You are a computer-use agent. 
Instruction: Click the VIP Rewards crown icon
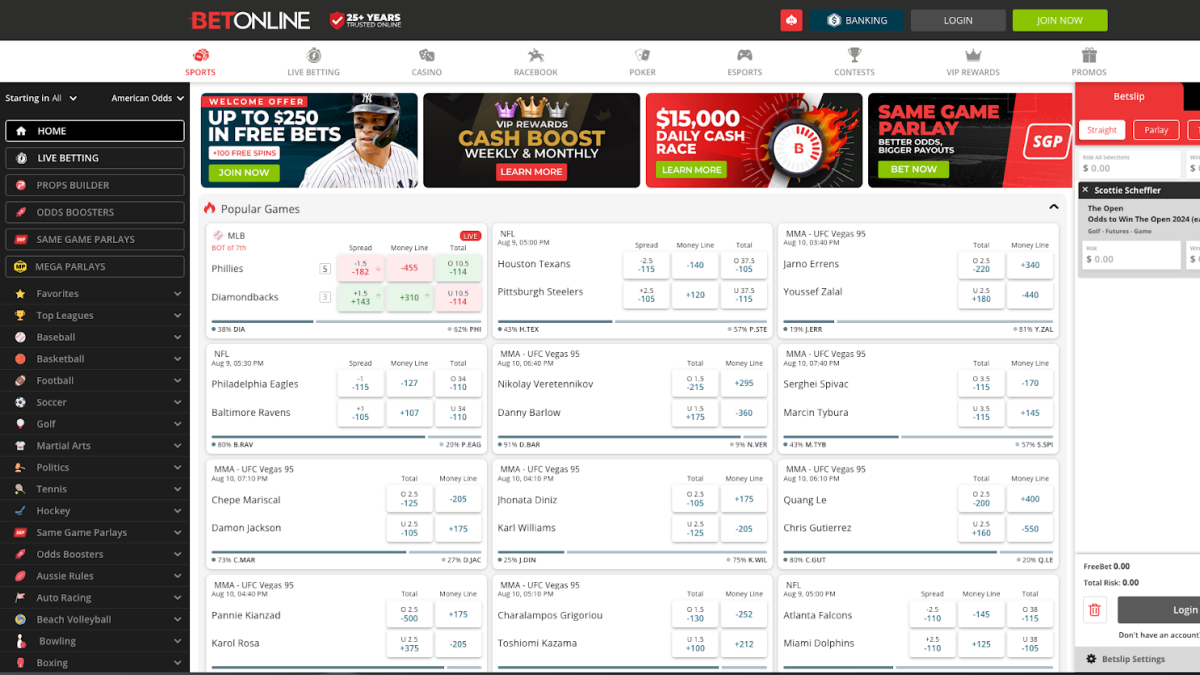[x=973, y=55]
